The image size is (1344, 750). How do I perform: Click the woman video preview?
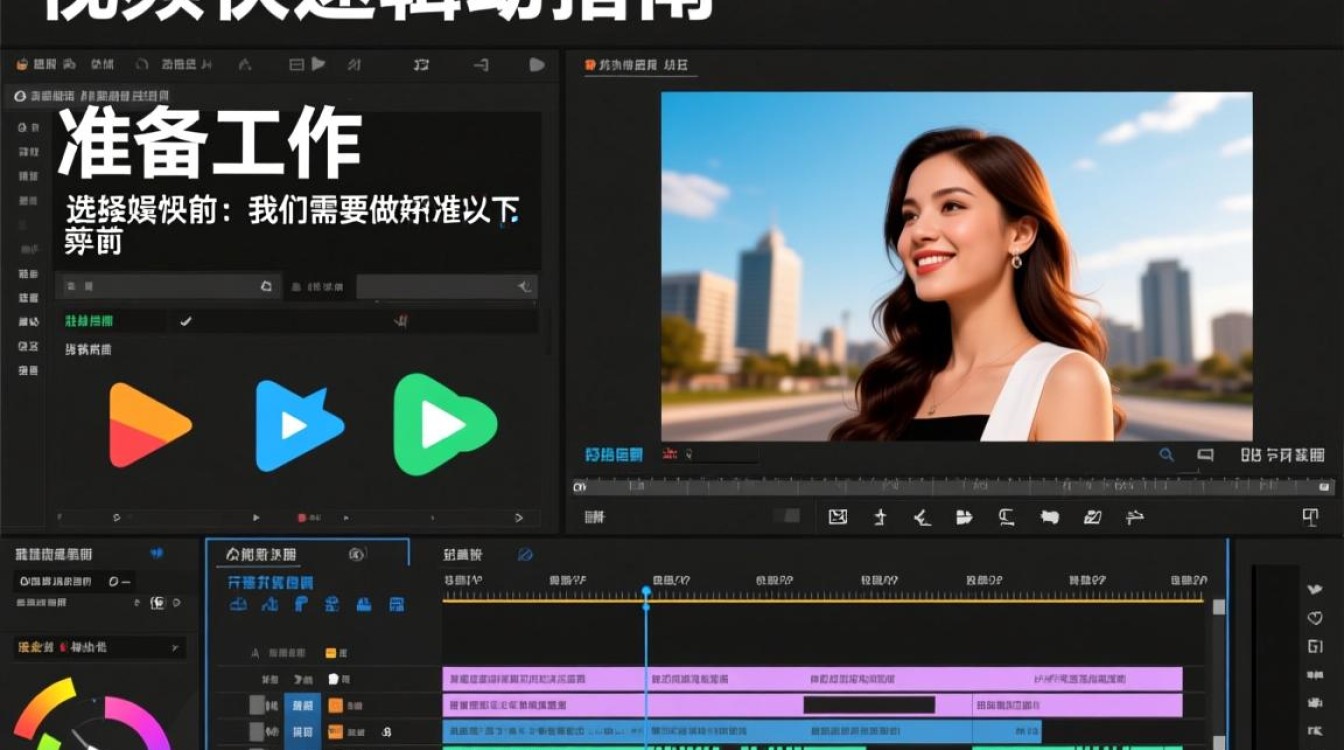957,266
